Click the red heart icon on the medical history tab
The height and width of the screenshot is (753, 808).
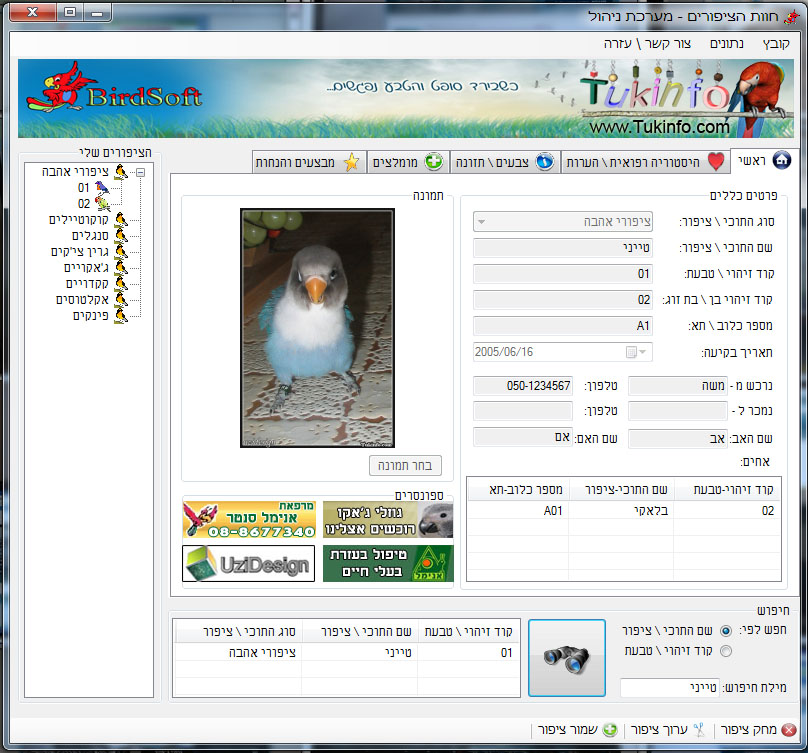point(715,162)
